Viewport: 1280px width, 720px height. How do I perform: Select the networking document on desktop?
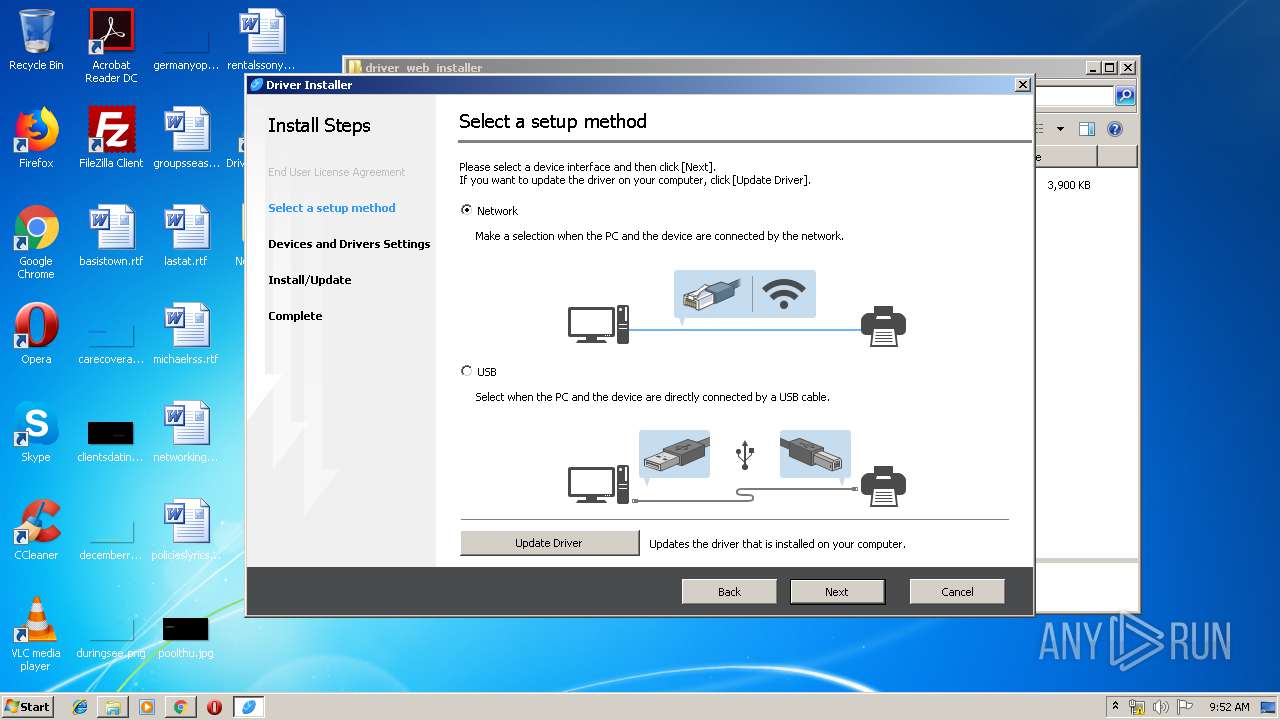[x=186, y=432]
